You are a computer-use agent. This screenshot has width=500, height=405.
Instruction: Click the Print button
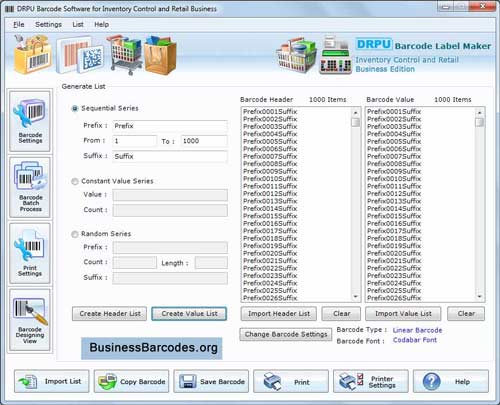tap(291, 381)
